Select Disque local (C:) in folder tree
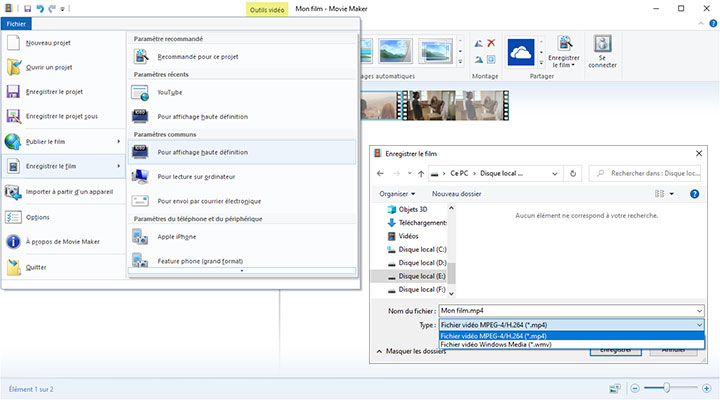Screen dimensions: 720x400 pyautogui.click(x=422, y=248)
